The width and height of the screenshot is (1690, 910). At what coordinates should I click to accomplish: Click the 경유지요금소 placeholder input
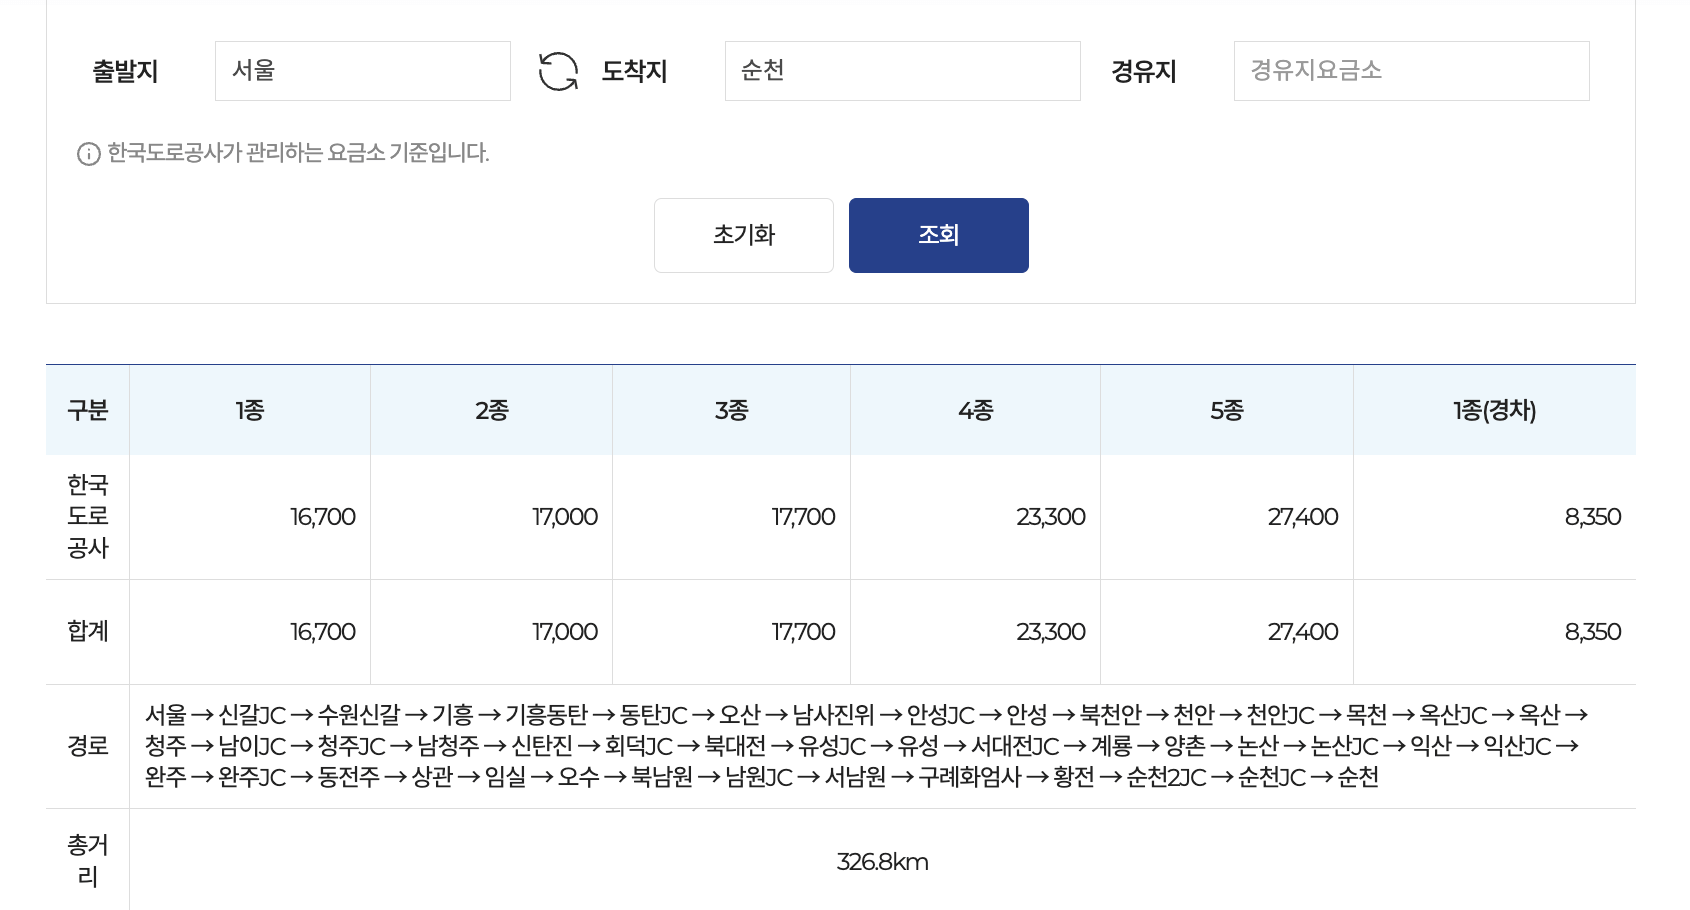[x=1412, y=71]
